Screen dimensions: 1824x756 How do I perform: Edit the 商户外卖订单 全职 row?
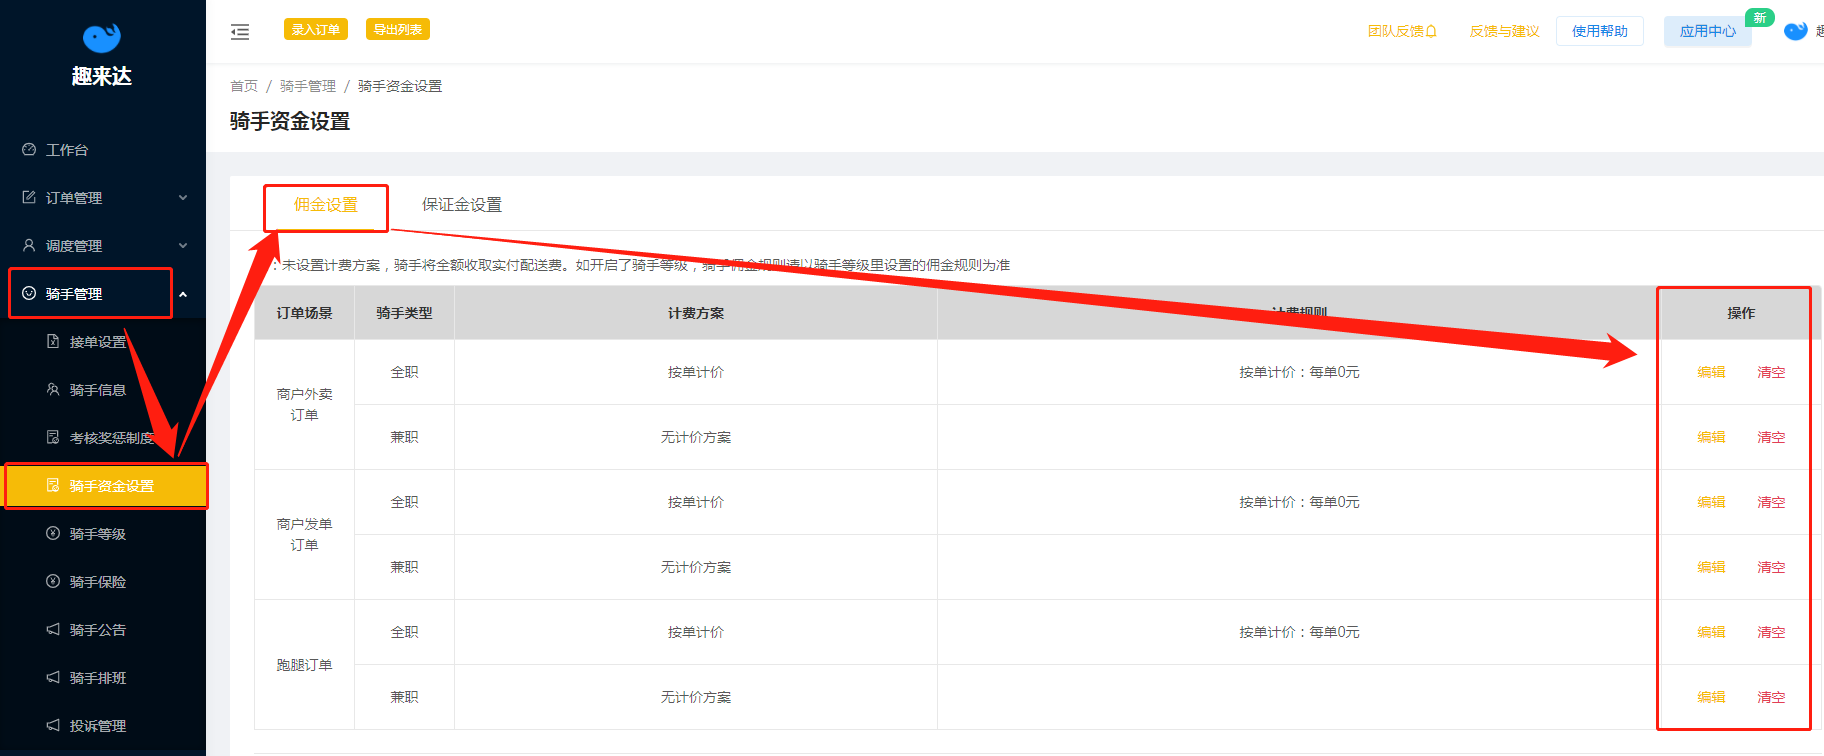[1711, 372]
